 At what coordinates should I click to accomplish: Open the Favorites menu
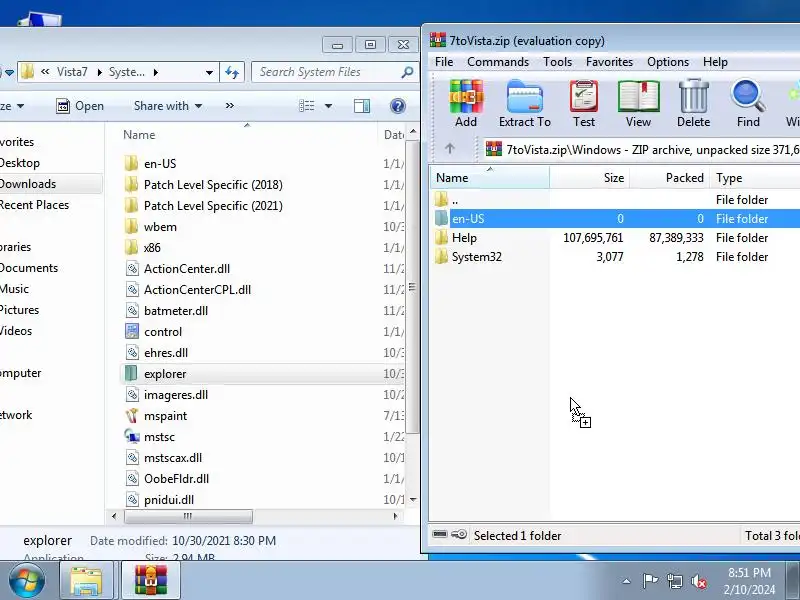(x=609, y=62)
